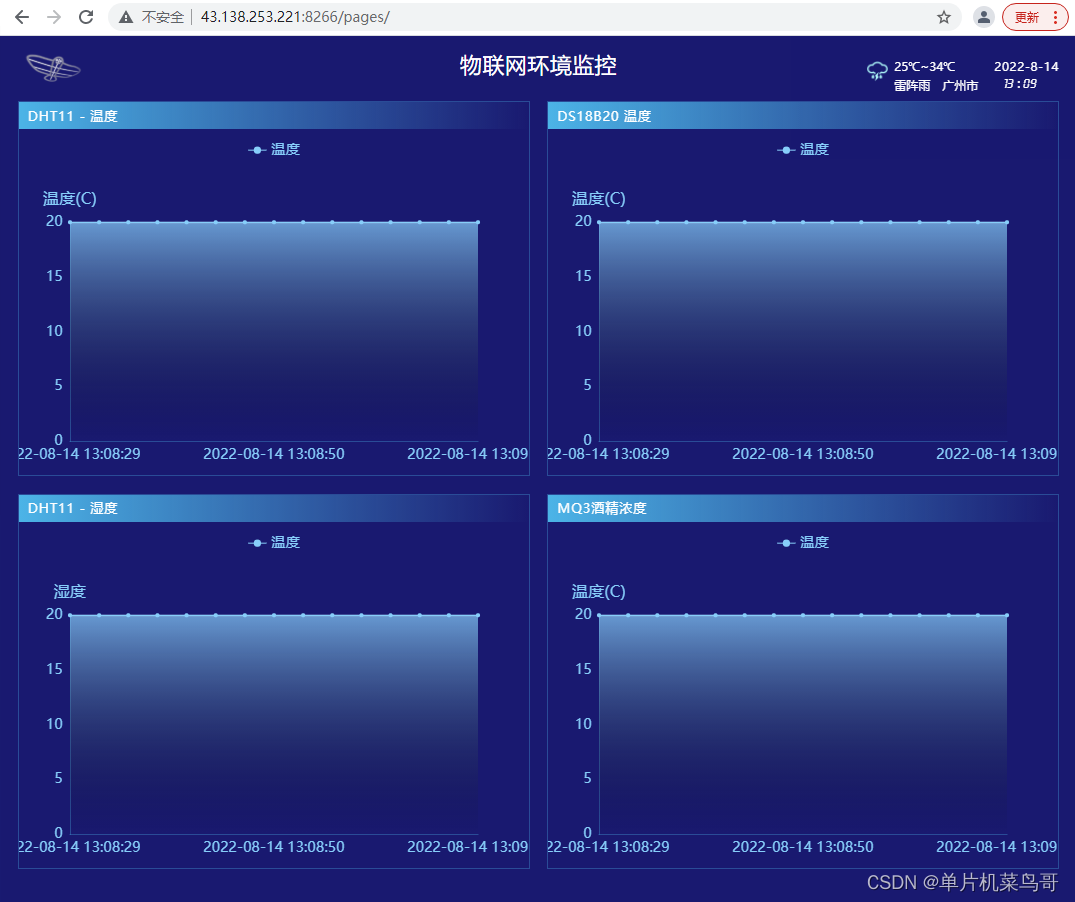Click 温度(C) axis title in MQ3 chart
The height and width of the screenshot is (902, 1075).
pyautogui.click(x=599, y=592)
